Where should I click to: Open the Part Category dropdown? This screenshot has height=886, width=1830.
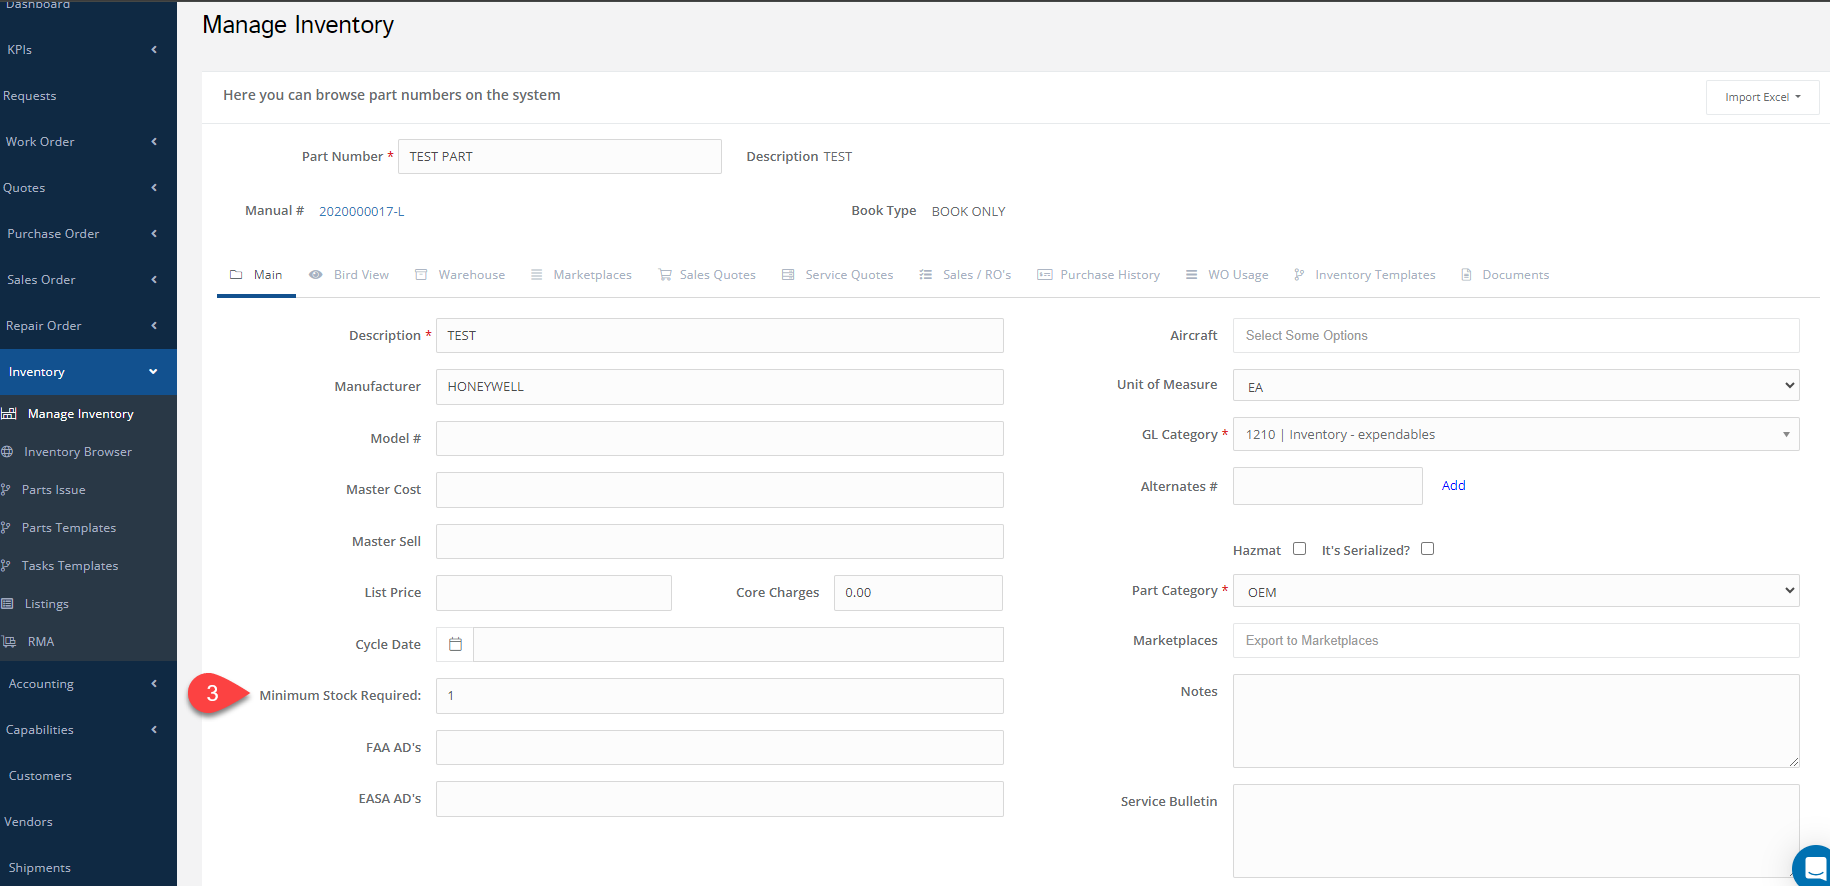coord(1515,592)
